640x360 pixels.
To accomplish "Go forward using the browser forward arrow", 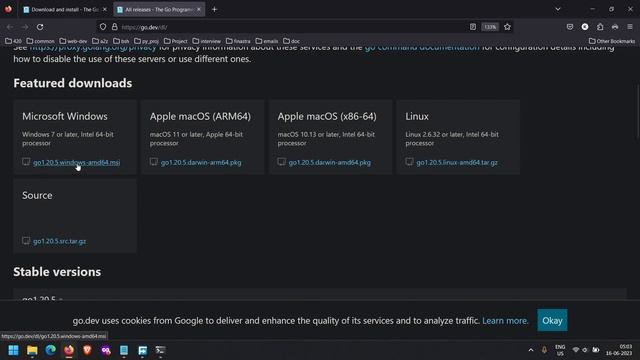I will [25, 27].
